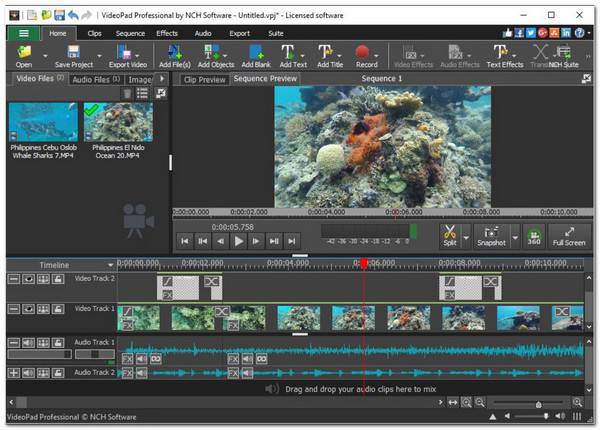Jump to the start of the sequence
The width and height of the screenshot is (600, 430).
[x=185, y=241]
